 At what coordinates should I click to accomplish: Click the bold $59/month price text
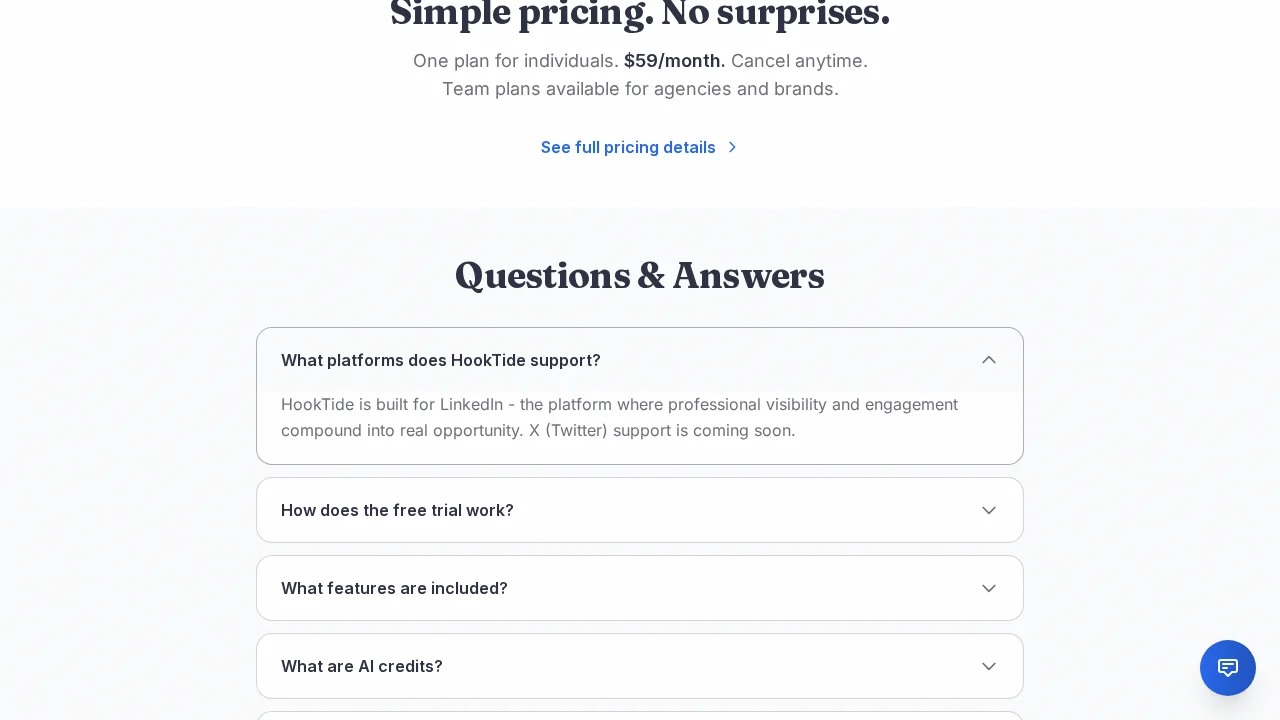674,61
